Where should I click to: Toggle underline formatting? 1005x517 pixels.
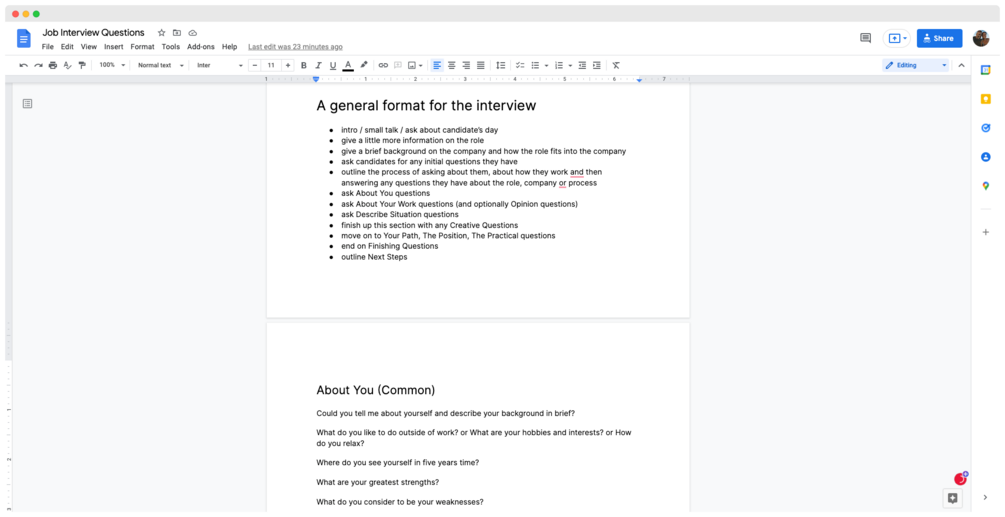pos(333,65)
